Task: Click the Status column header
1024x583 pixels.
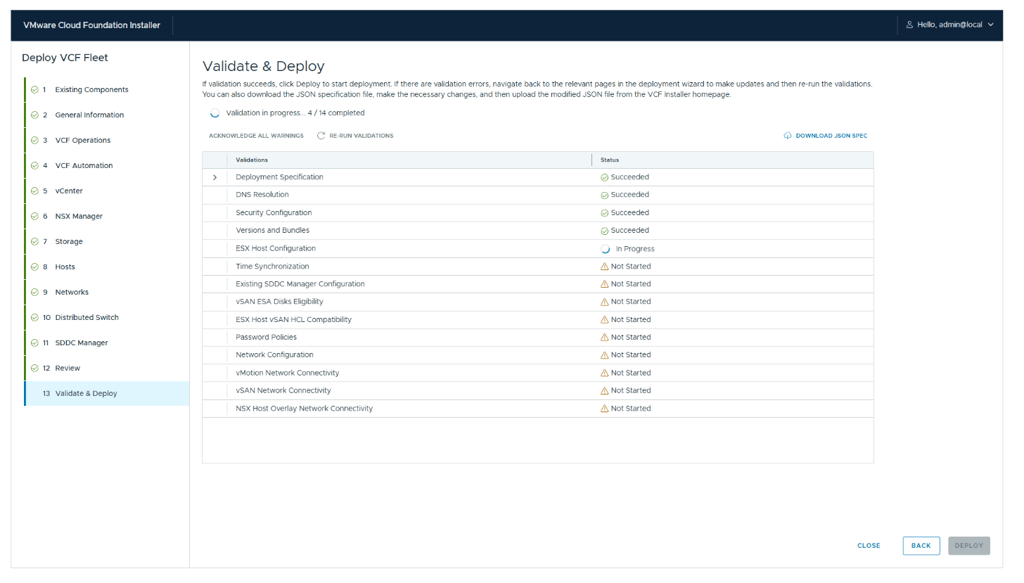Action: (609, 160)
